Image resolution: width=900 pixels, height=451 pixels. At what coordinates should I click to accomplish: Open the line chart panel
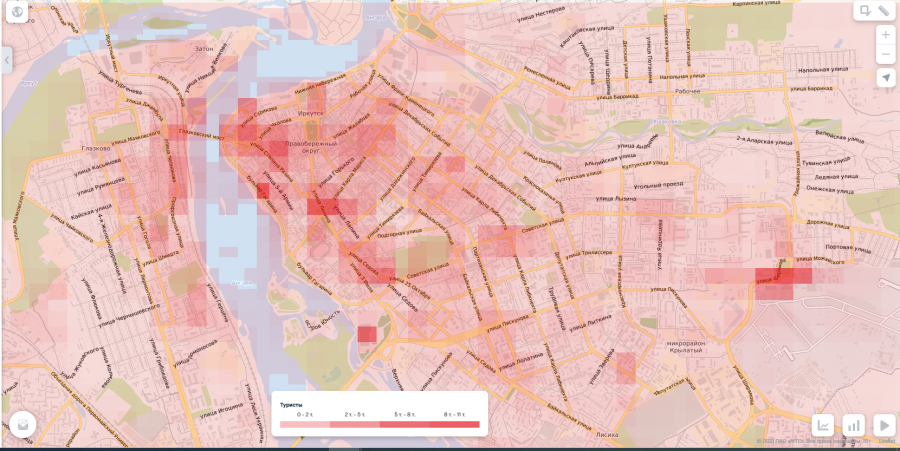point(822,424)
